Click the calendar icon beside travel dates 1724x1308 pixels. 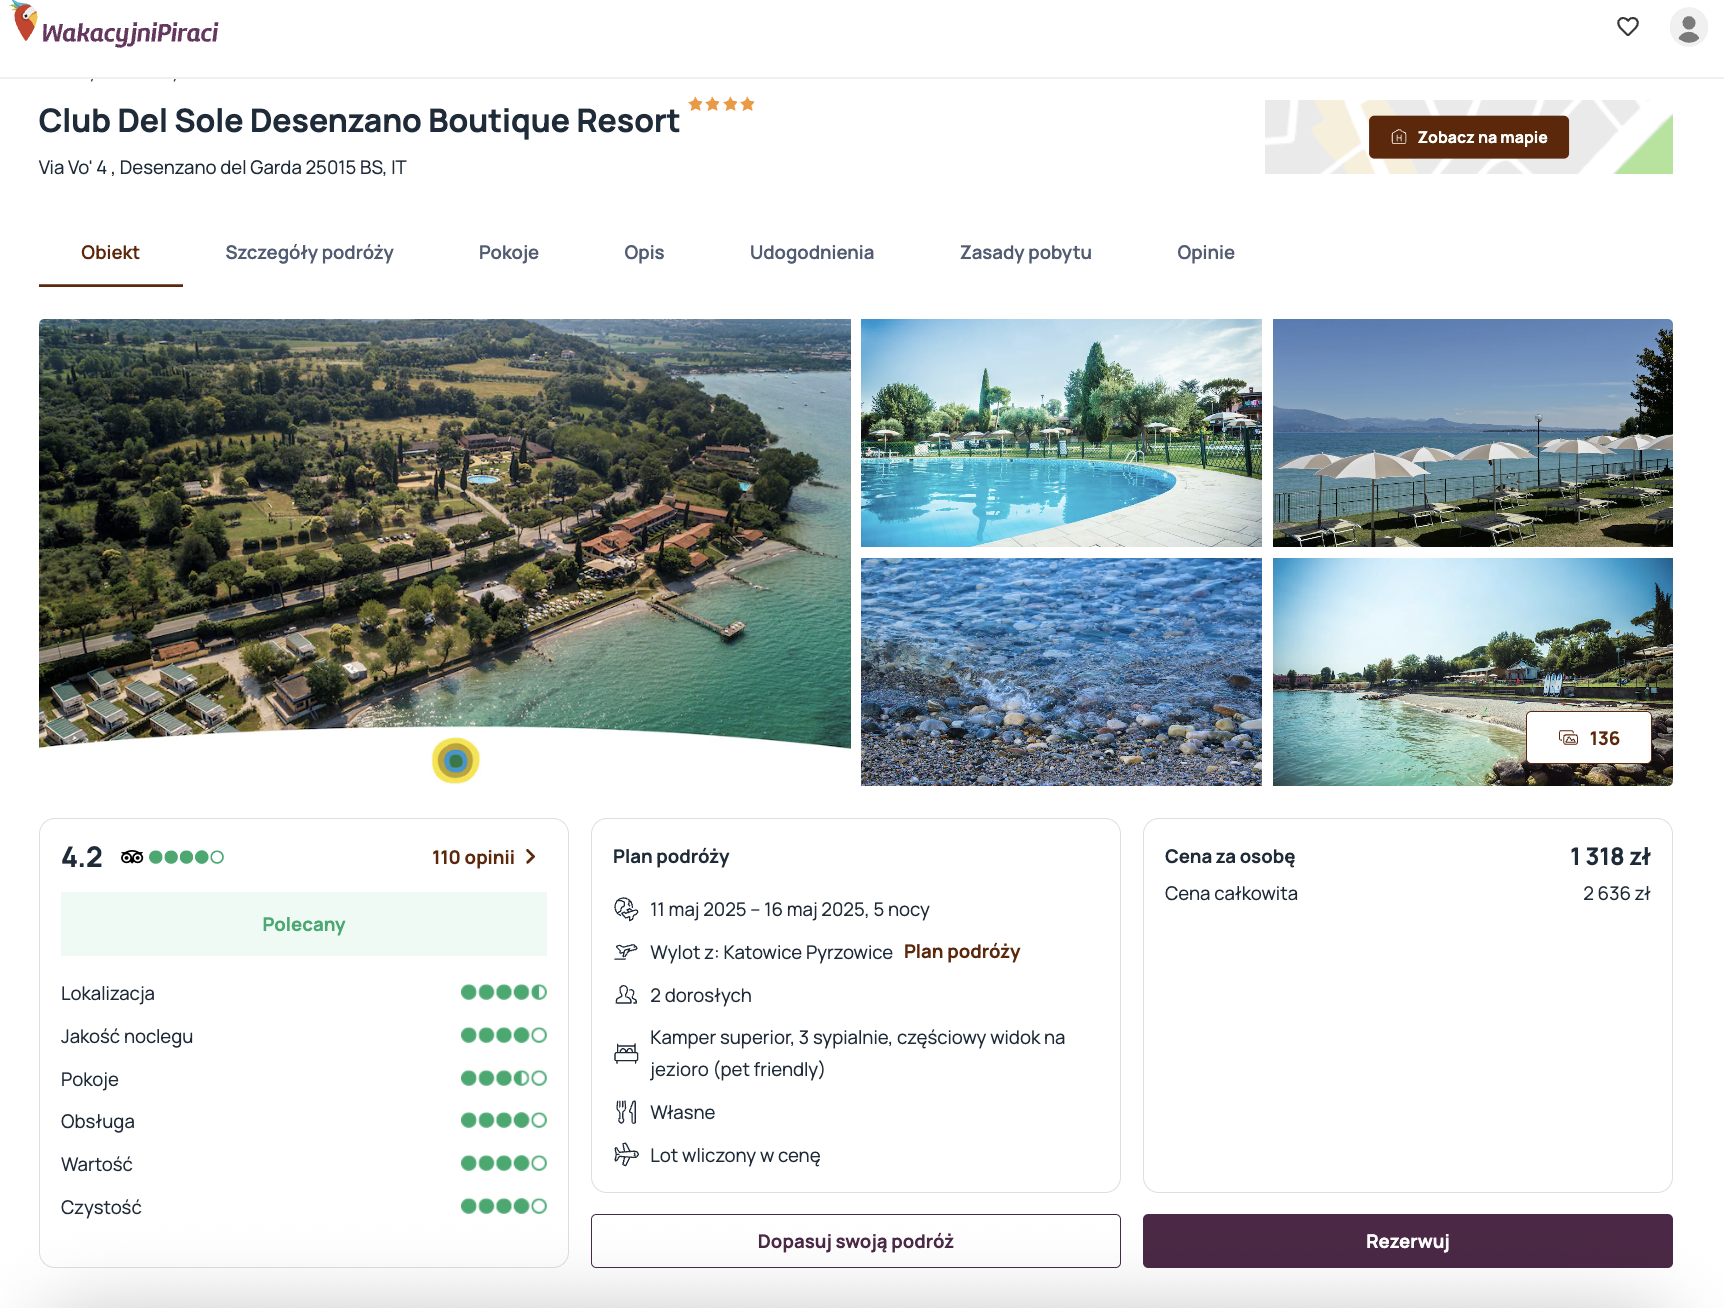(626, 909)
